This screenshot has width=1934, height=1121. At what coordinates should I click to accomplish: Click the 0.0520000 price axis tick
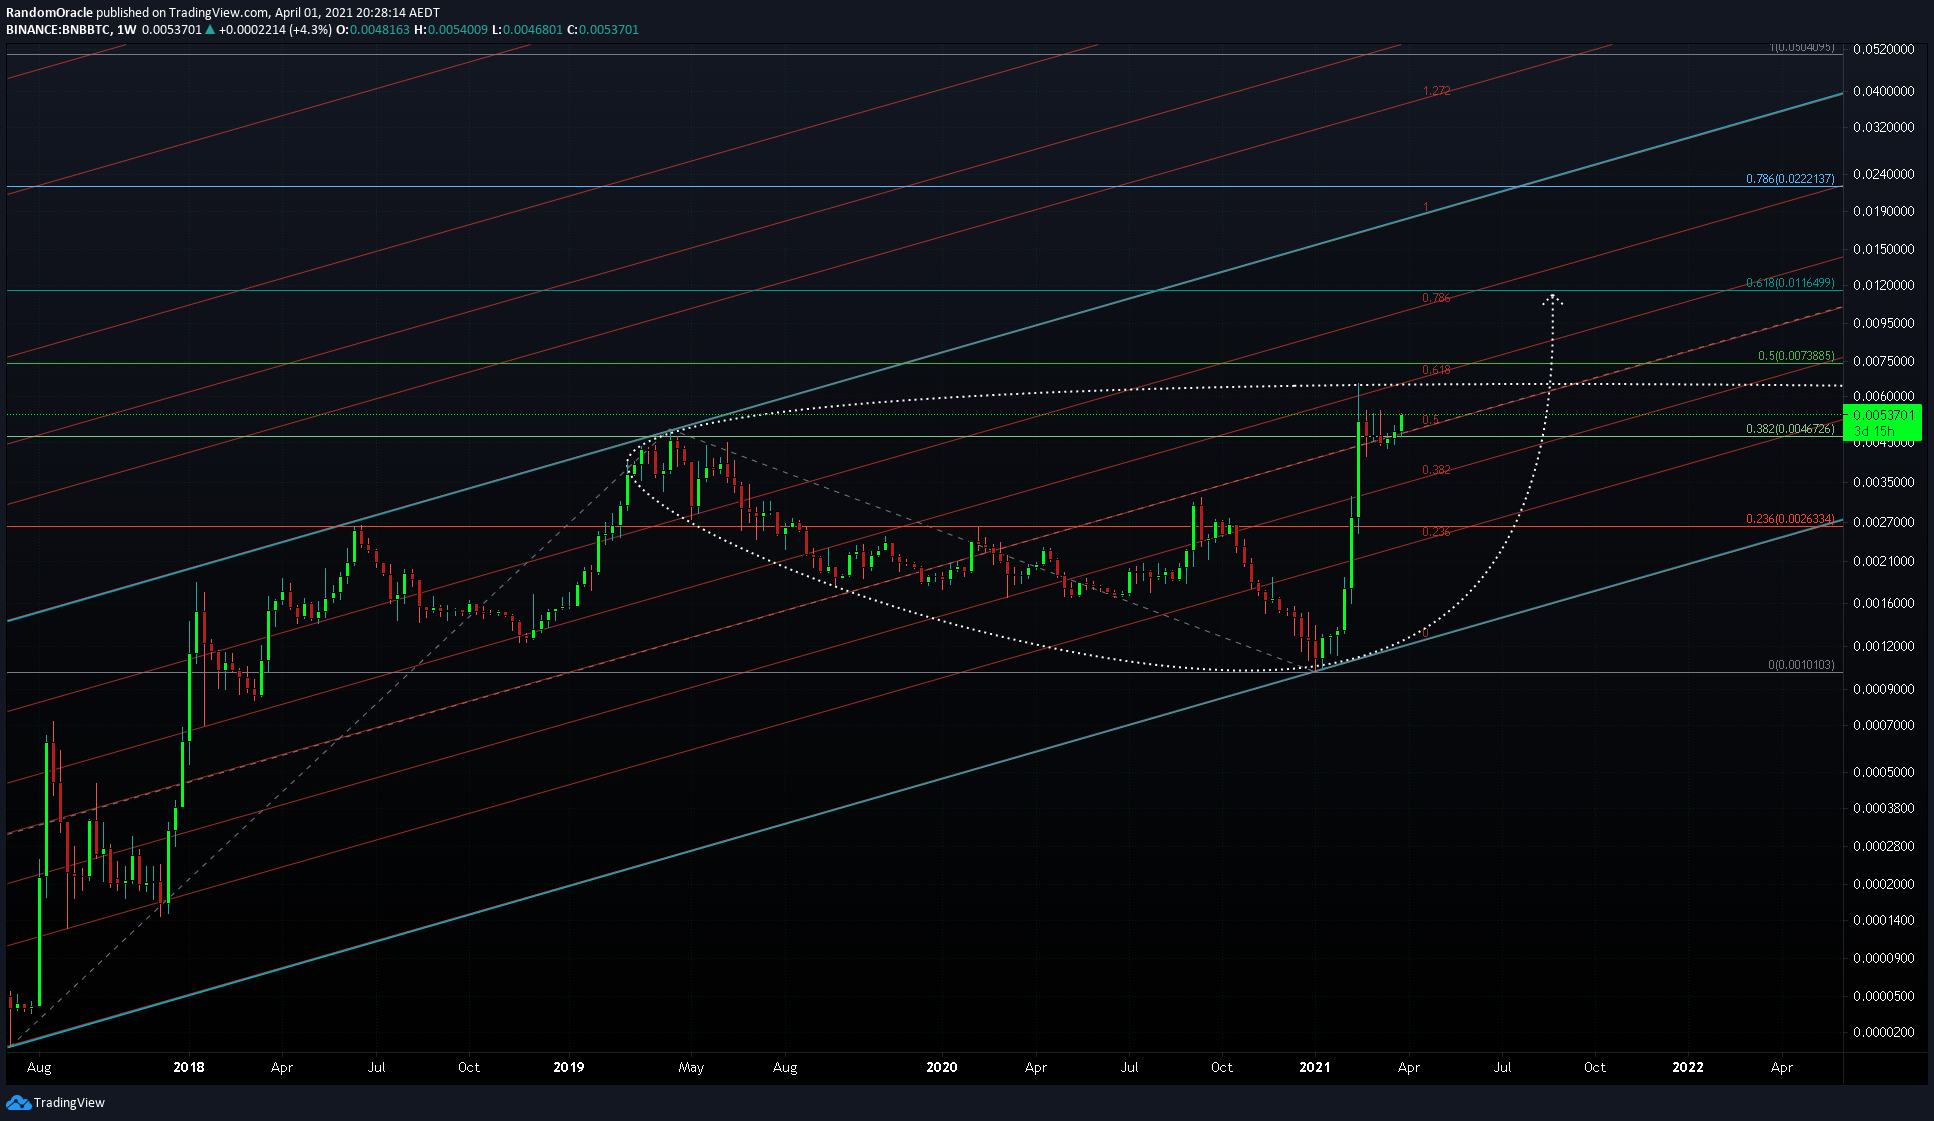pyautogui.click(x=1884, y=49)
